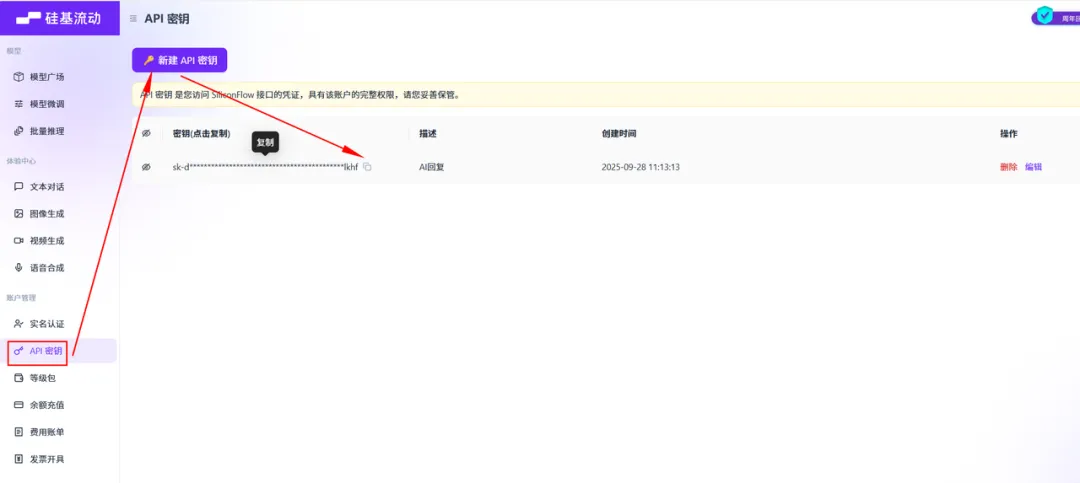Click the 描述 column header
The height and width of the screenshot is (483, 1080).
428,134
